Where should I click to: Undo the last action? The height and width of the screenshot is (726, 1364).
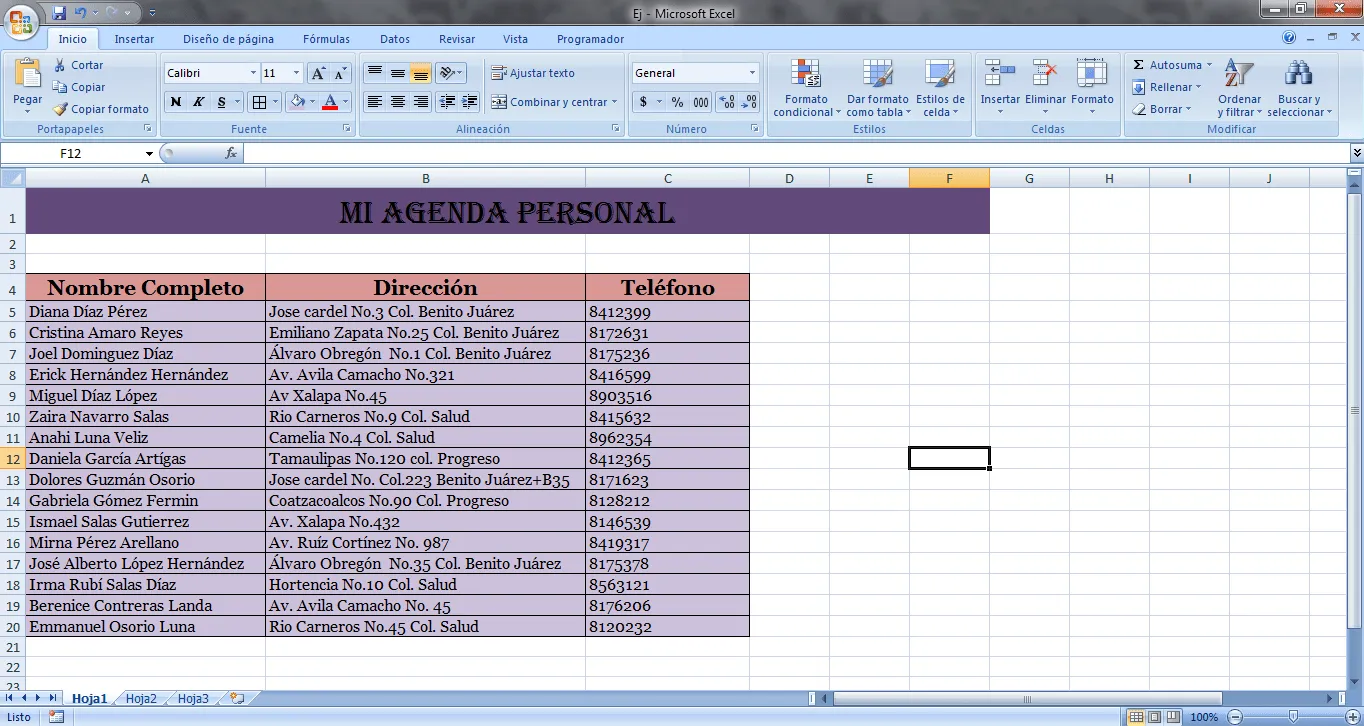tap(80, 13)
